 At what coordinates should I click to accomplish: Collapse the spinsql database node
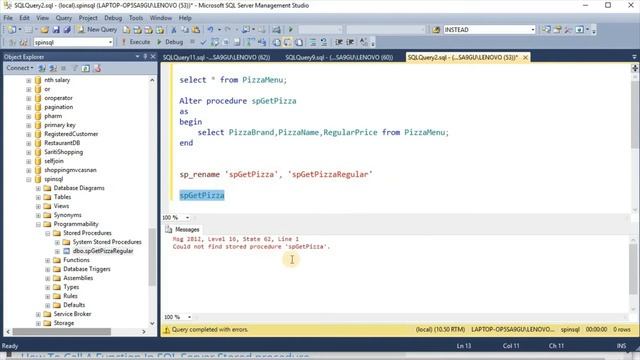coord(29,179)
